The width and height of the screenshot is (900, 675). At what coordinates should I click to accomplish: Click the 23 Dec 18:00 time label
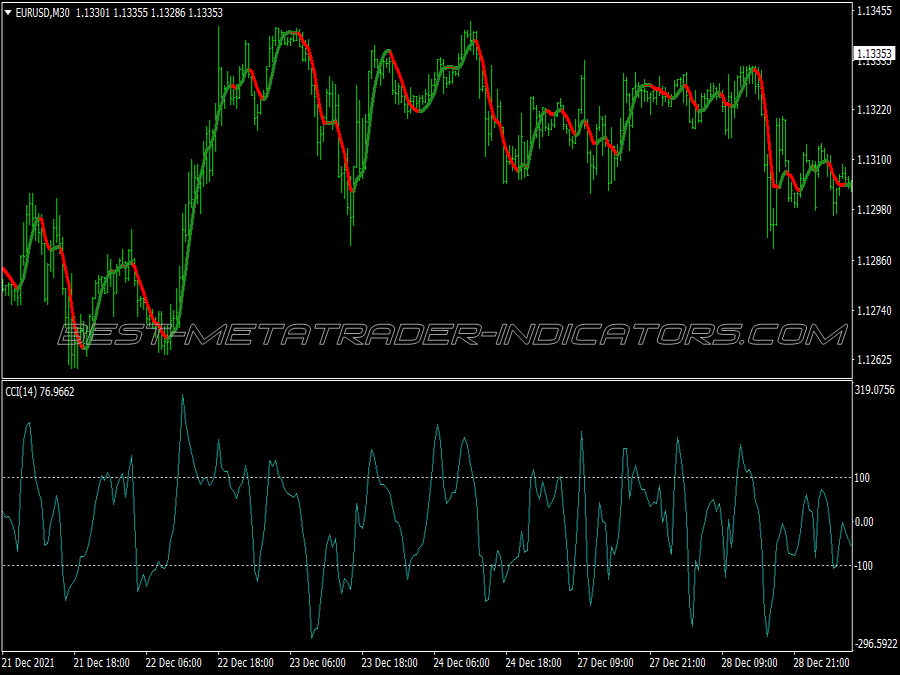point(390,663)
